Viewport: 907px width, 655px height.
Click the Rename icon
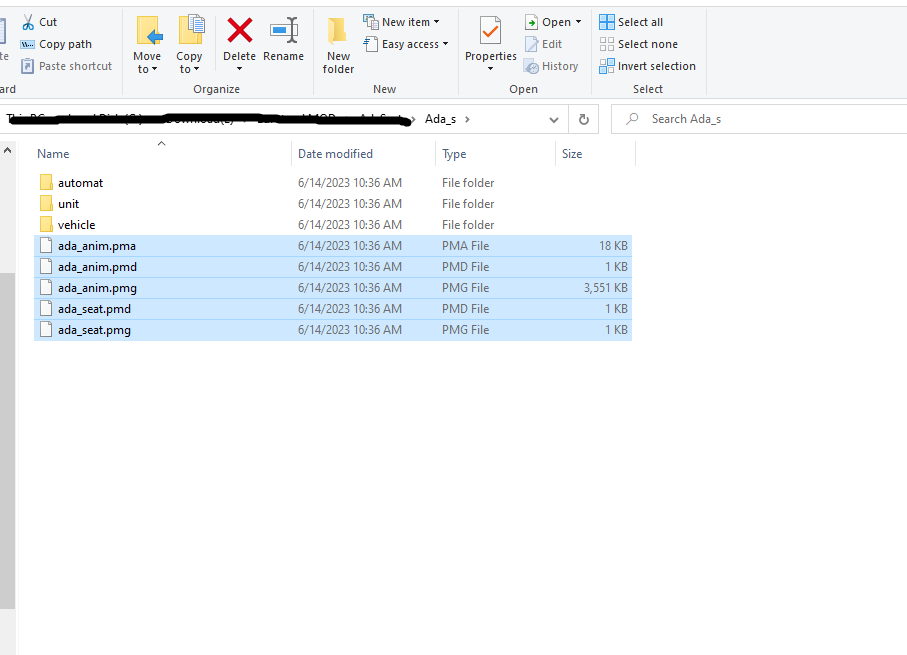(284, 30)
